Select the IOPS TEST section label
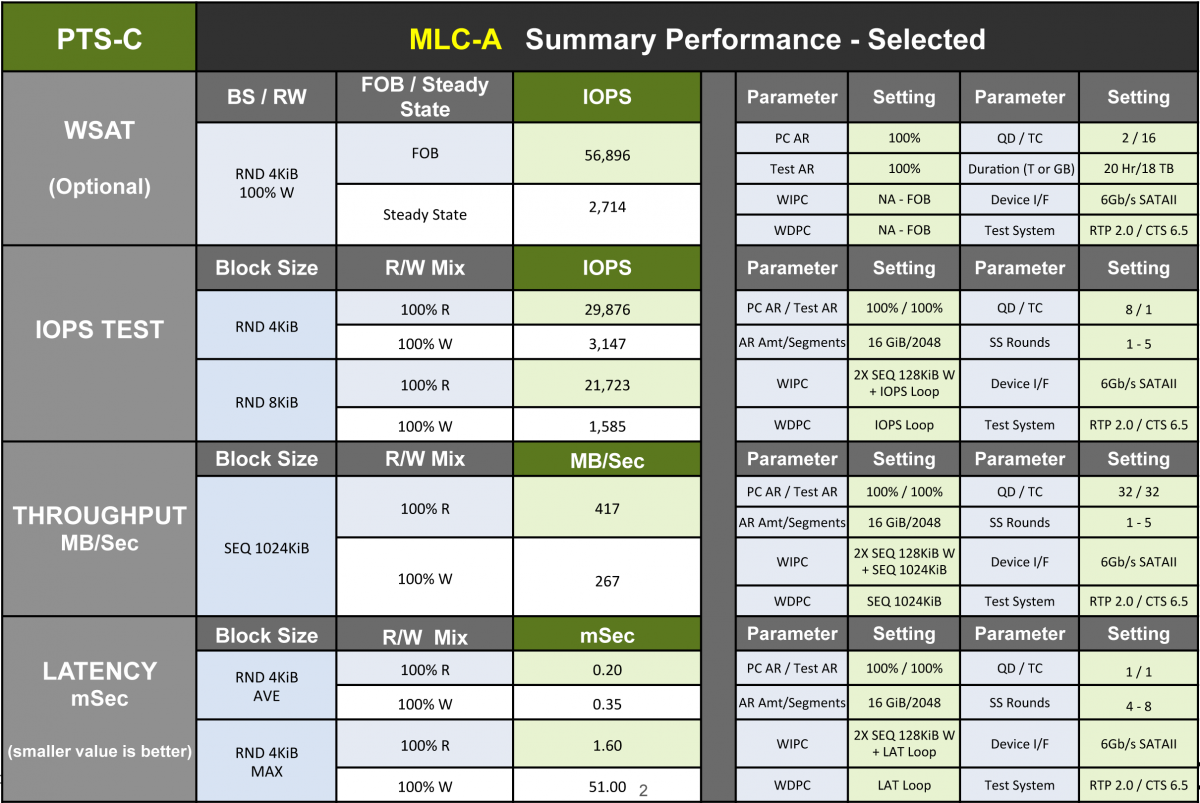The height and width of the screenshot is (803, 1200). (x=98, y=330)
